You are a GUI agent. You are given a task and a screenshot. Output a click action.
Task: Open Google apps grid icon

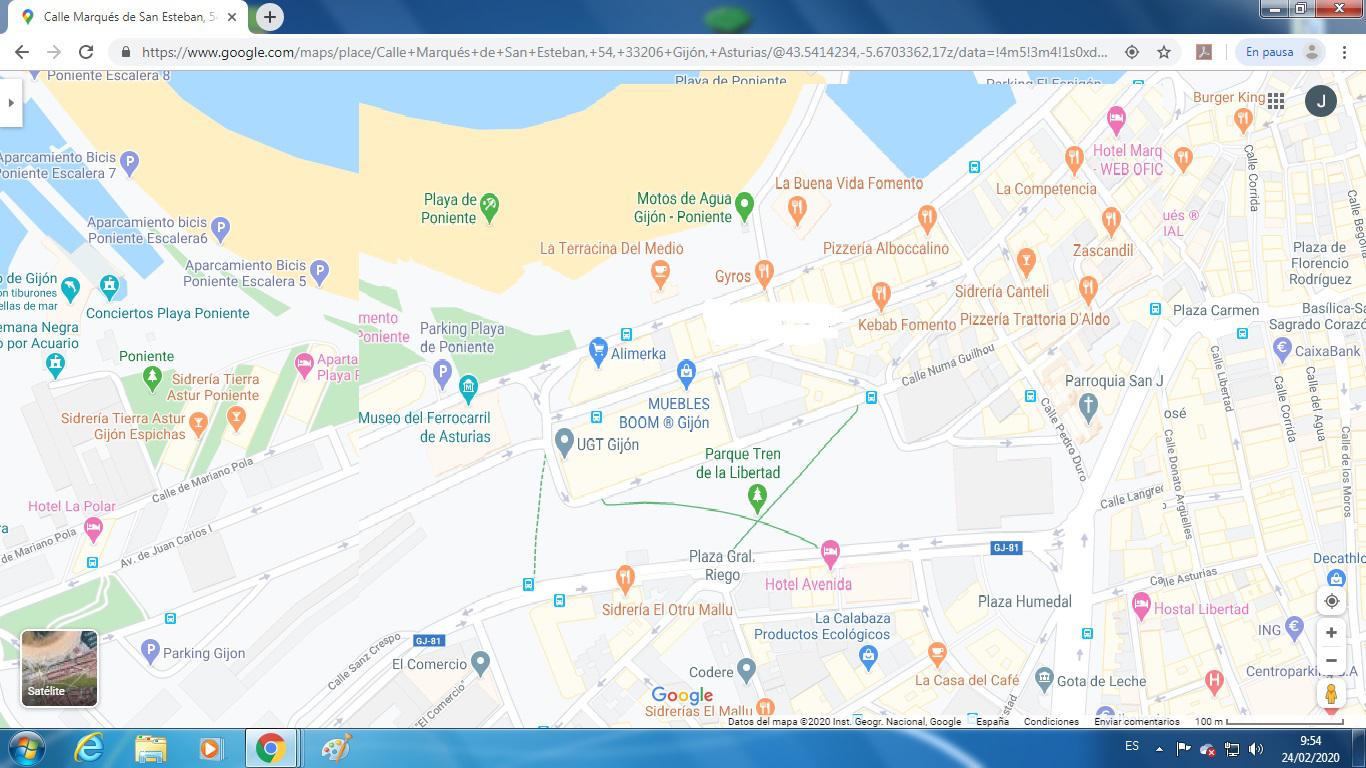click(1276, 100)
